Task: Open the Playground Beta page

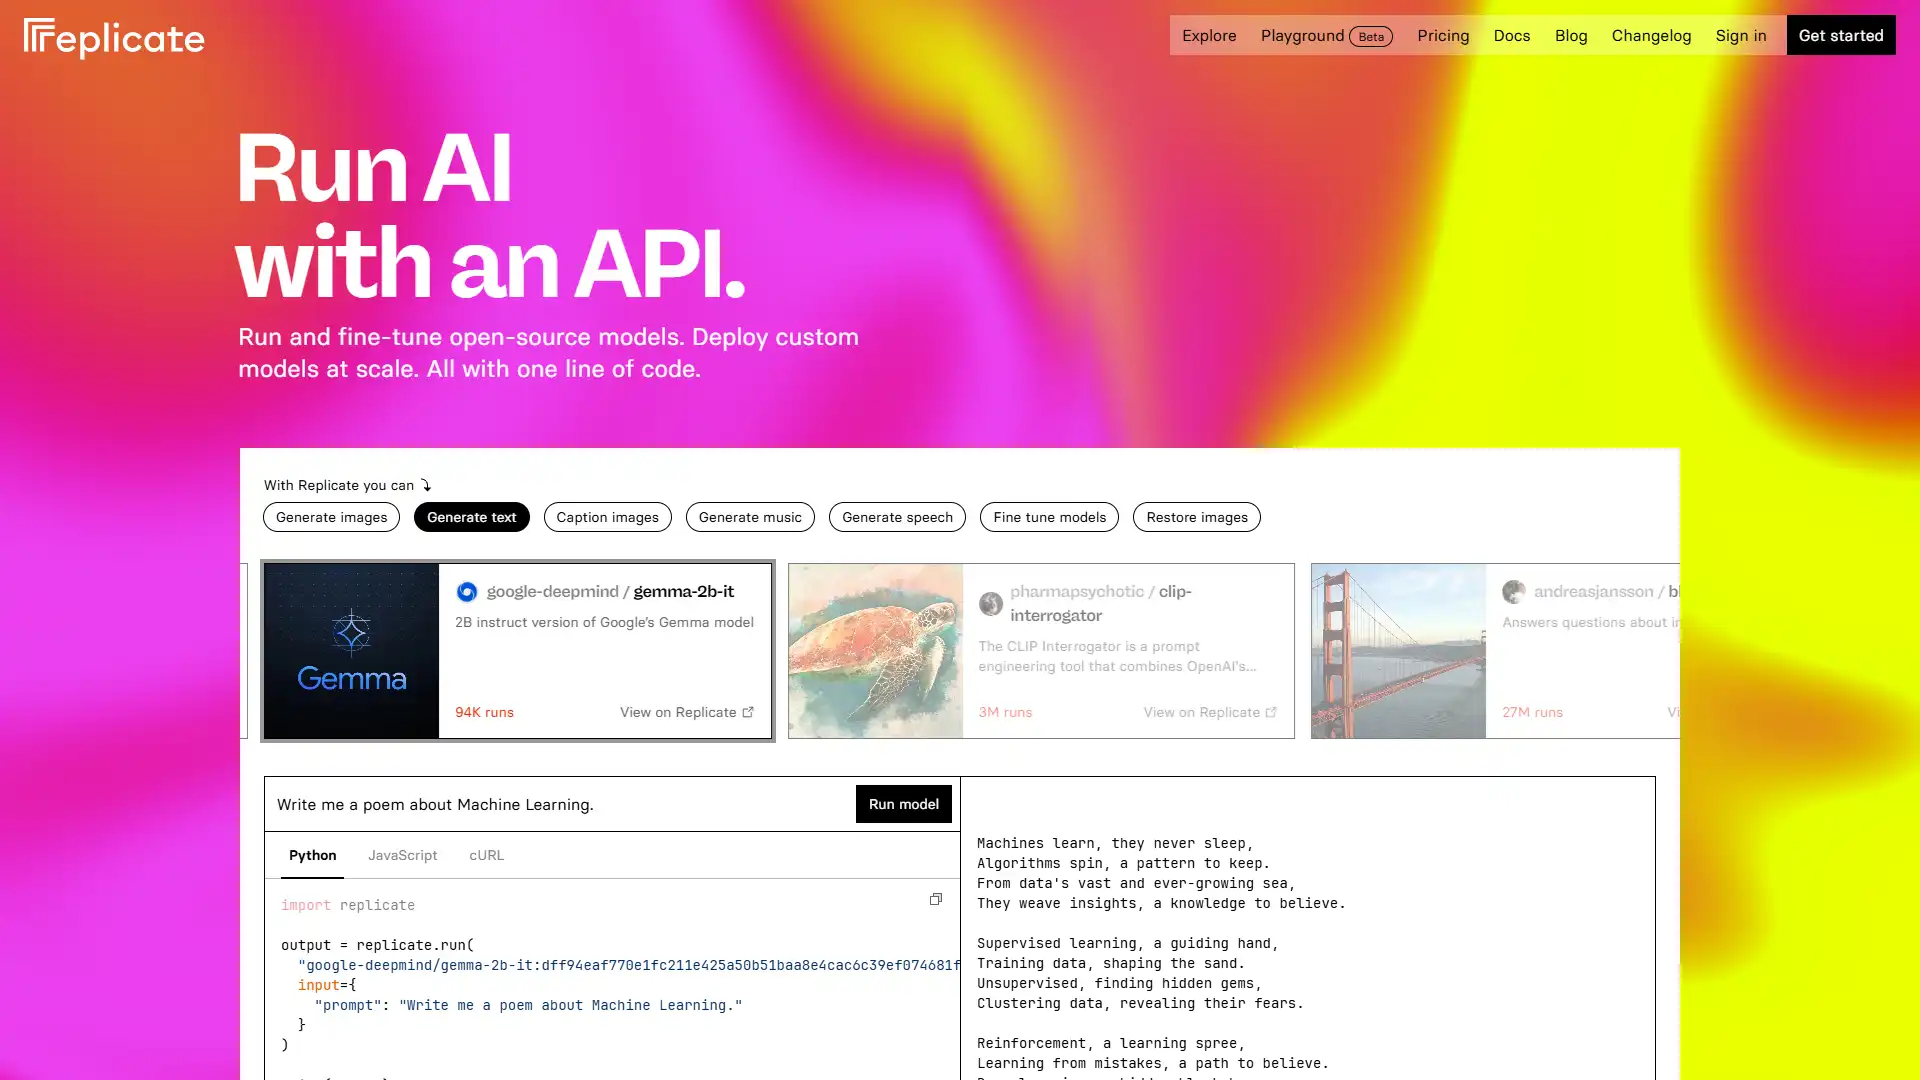Action: point(1326,36)
